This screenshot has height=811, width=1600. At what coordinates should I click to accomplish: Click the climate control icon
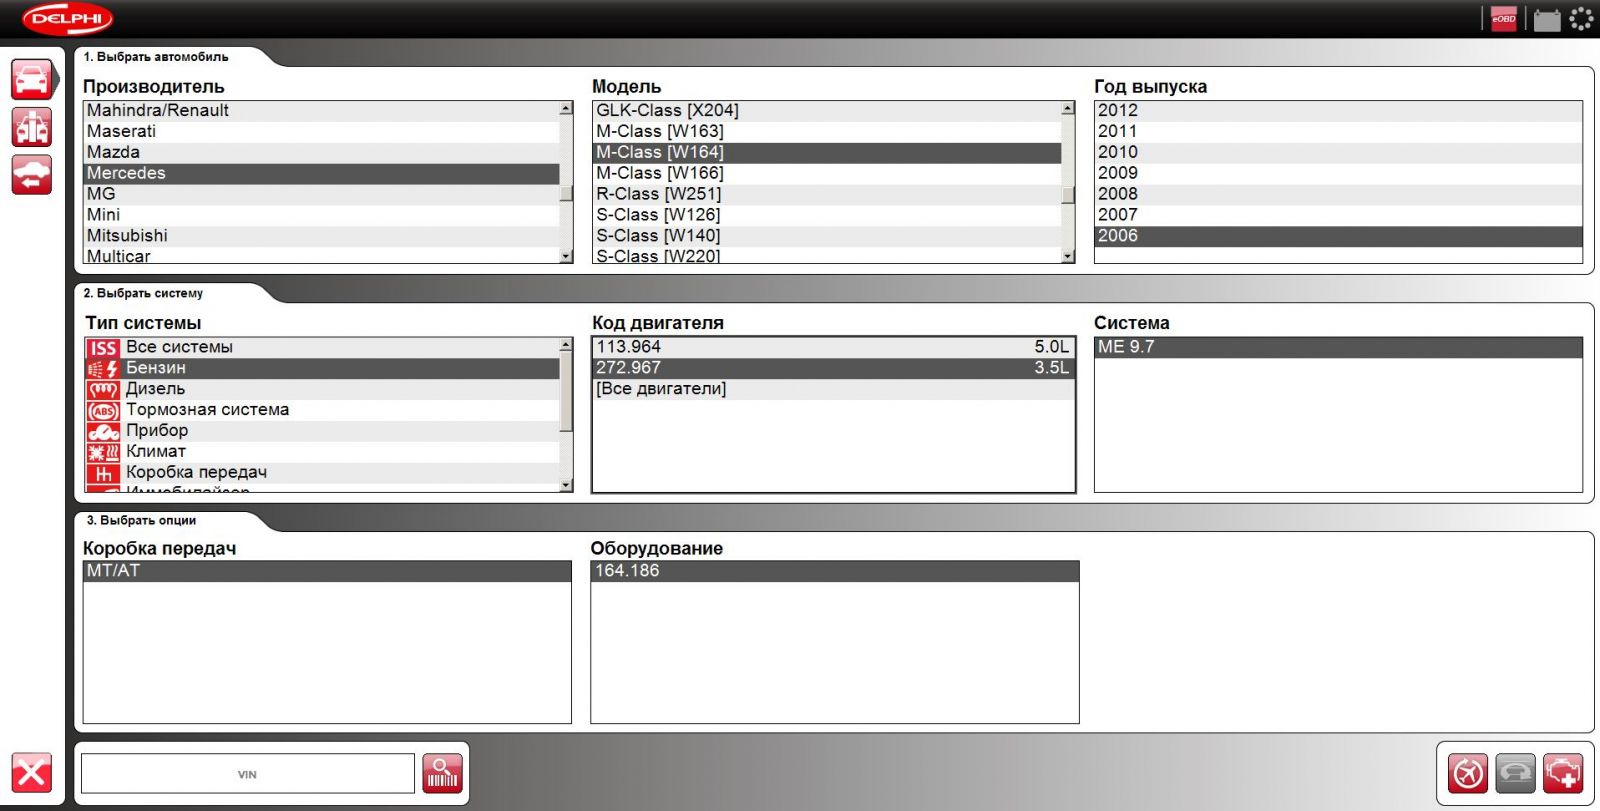(103, 453)
